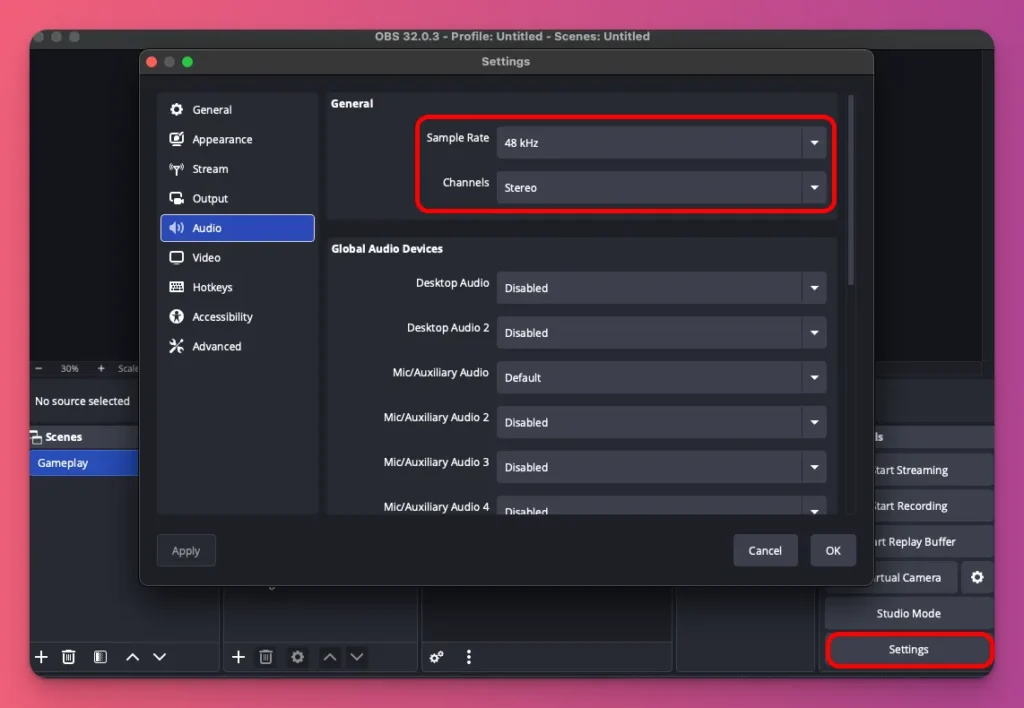Add a new scene with the plus icon
Viewport: 1024px width, 708px height.
point(40,657)
